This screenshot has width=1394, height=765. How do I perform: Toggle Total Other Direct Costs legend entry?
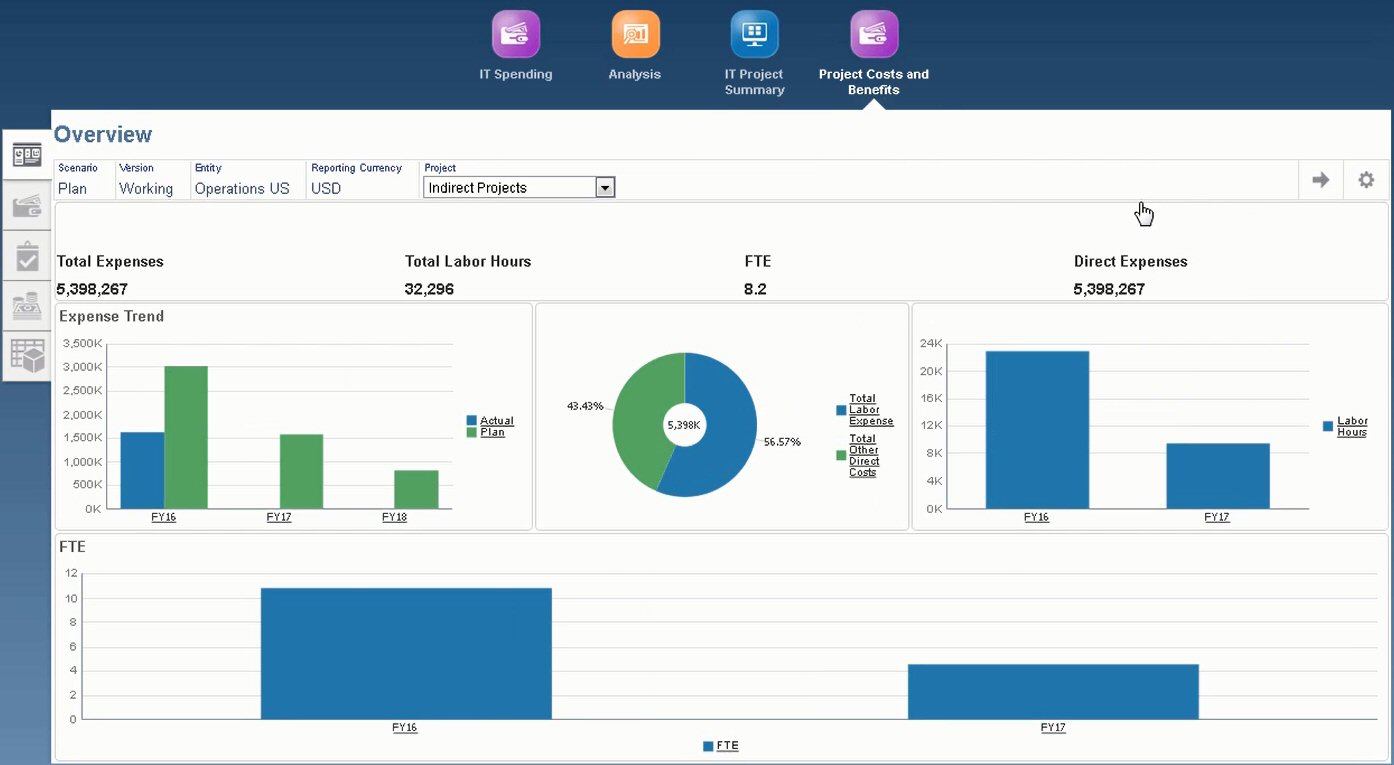point(863,455)
